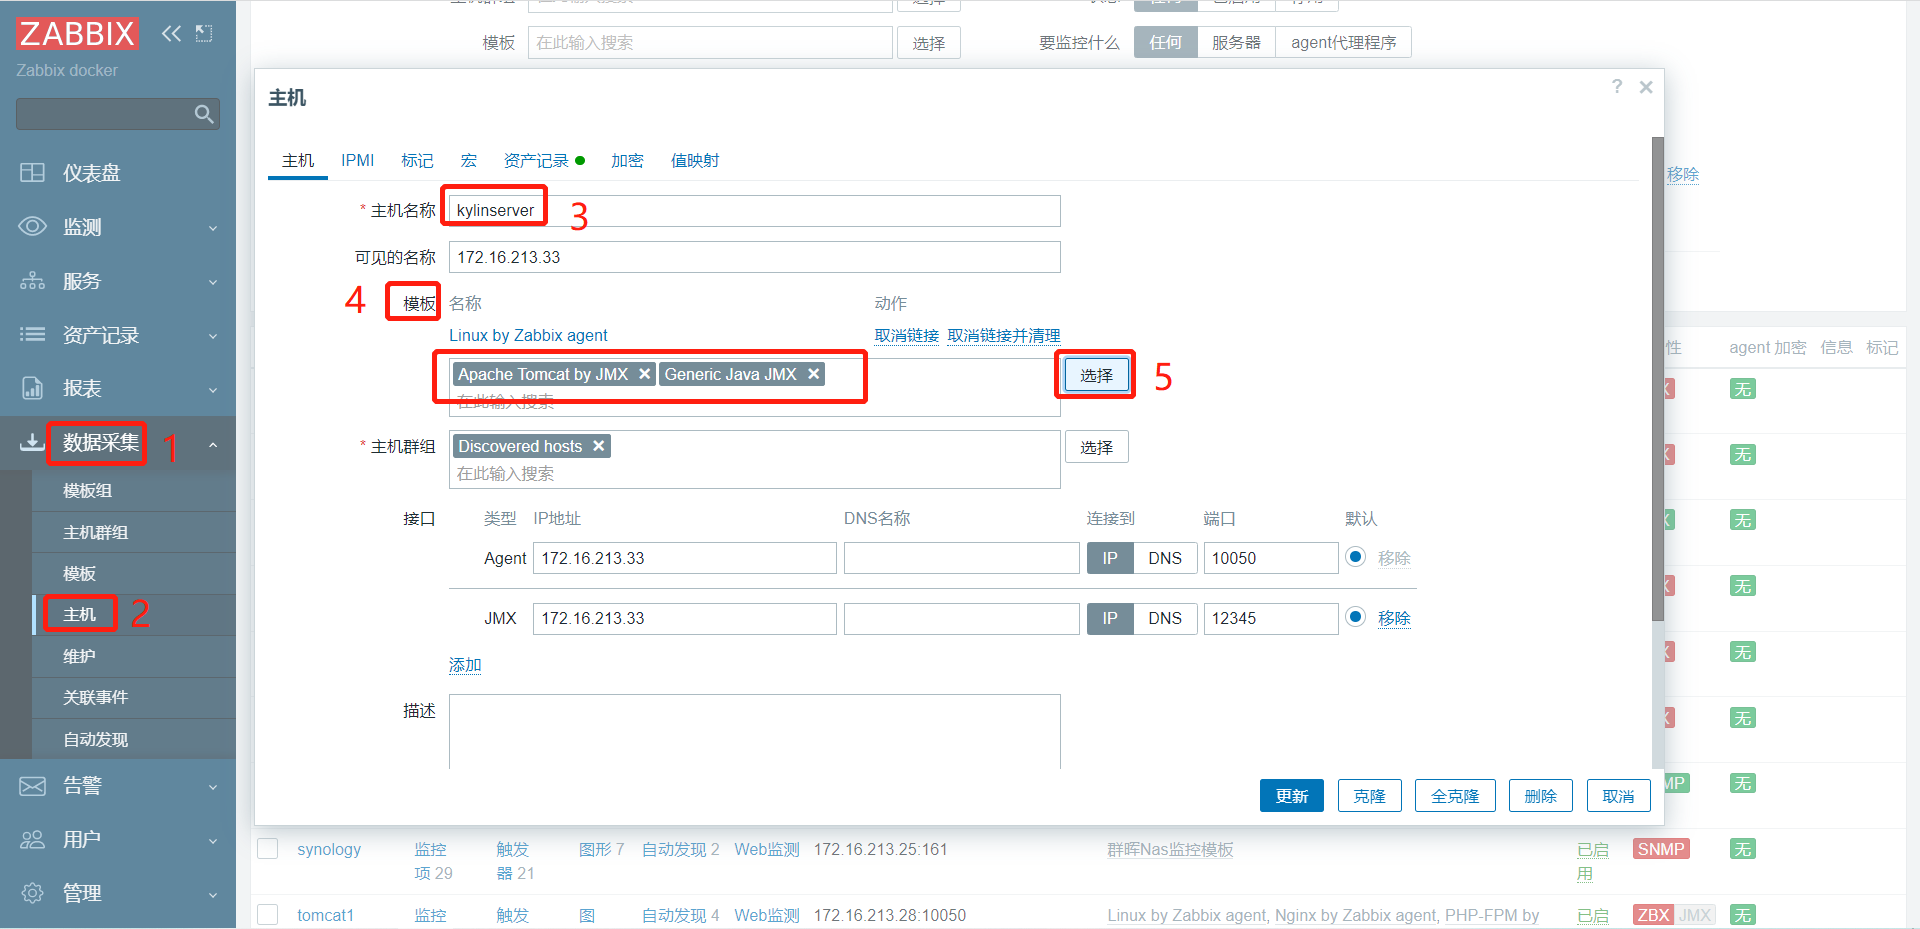
Task: Set Agent interface connection to IP
Action: 1110,558
